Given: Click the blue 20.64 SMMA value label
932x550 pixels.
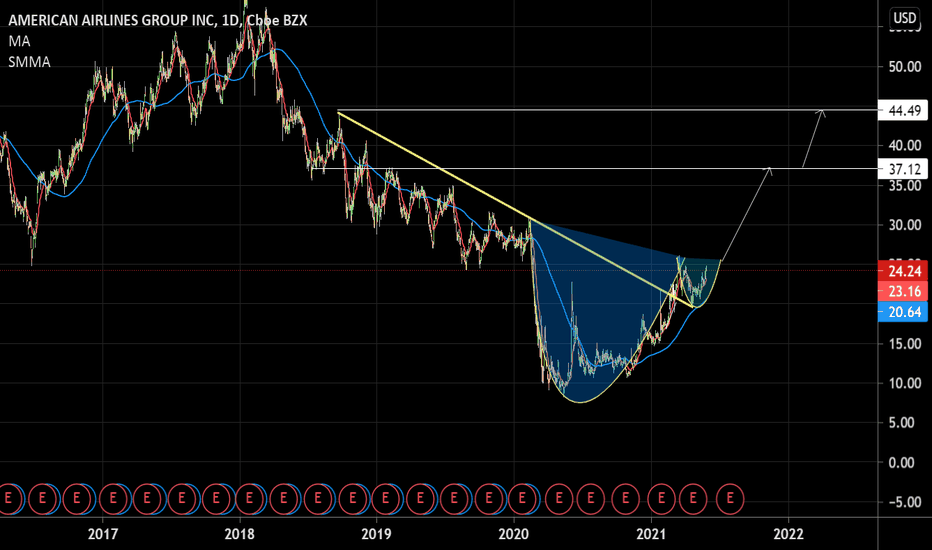Looking at the screenshot, I should tap(902, 312).
